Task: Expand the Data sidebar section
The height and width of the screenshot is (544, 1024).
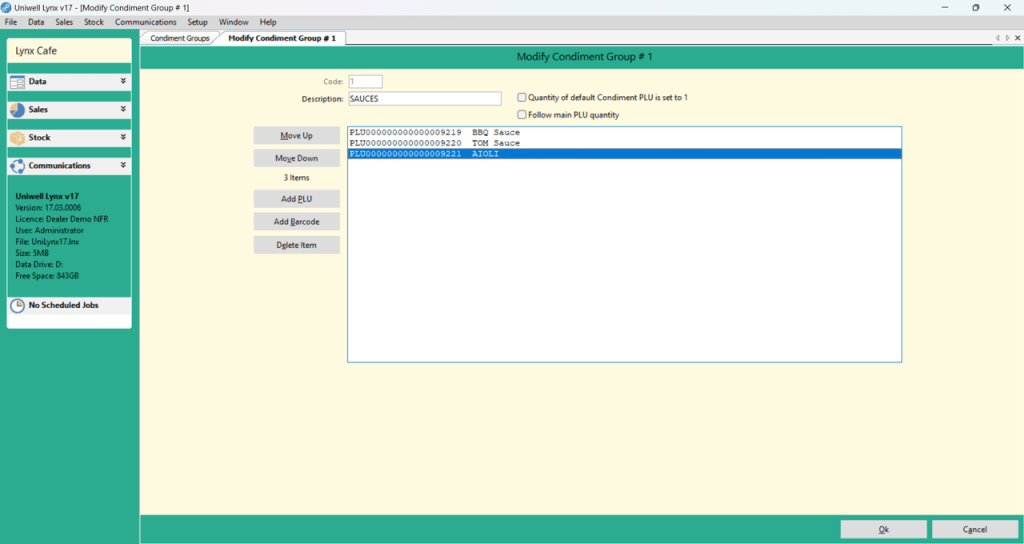Action: point(123,81)
